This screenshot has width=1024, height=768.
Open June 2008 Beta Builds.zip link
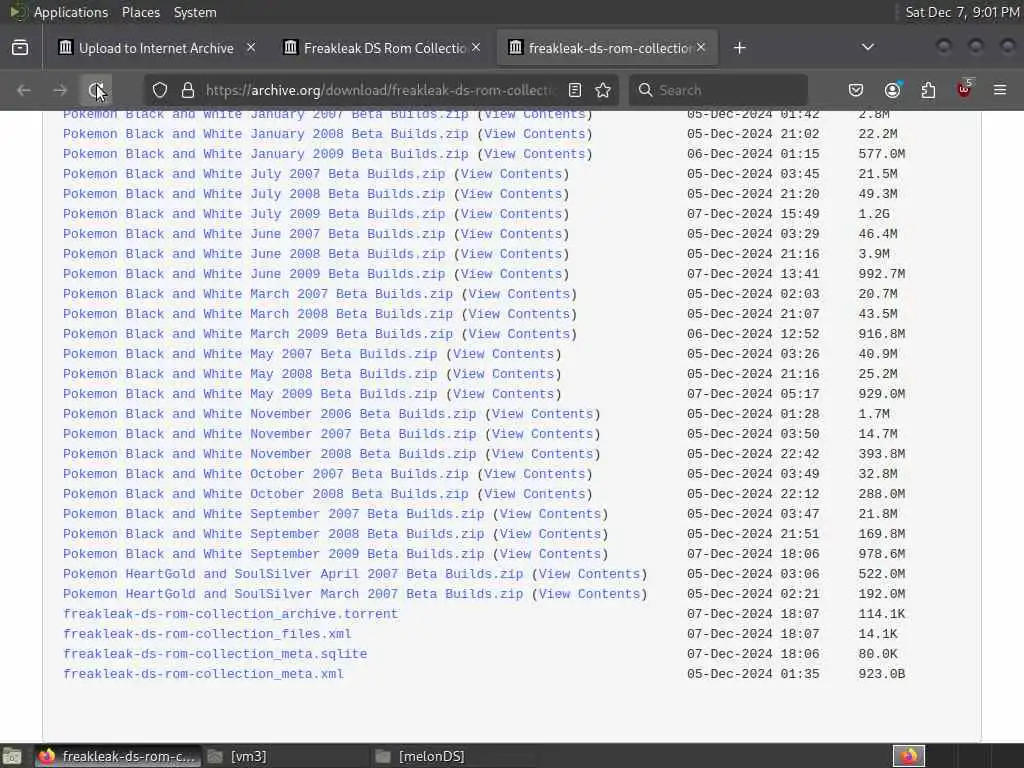coord(254,254)
